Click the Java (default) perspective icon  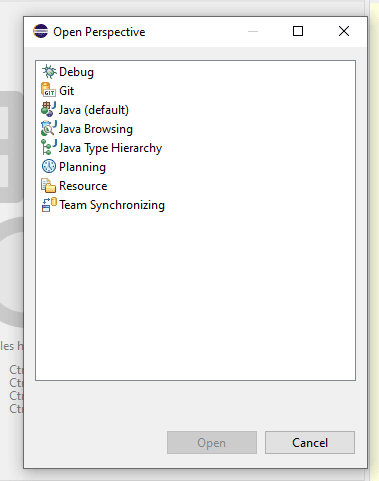(48, 109)
